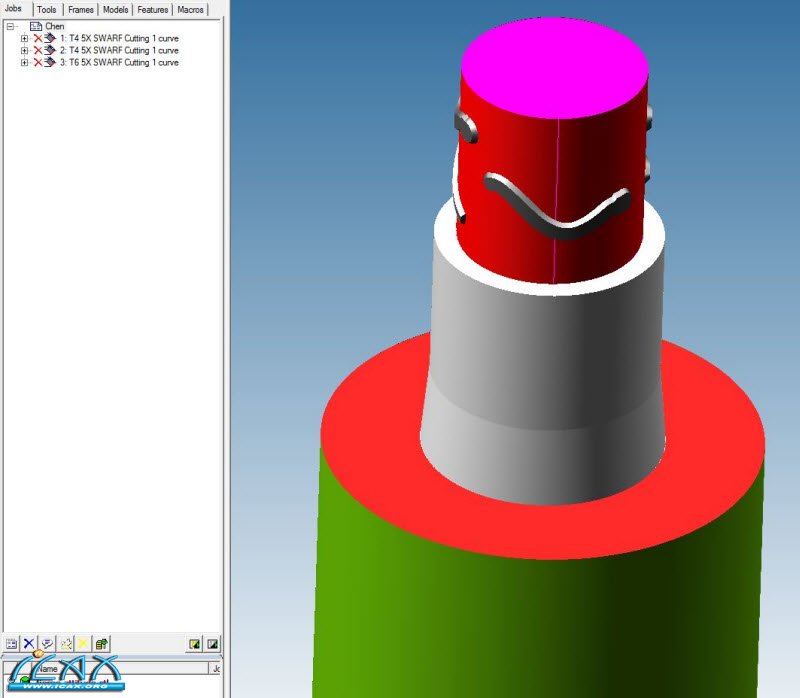Screen dimensions: 800x698
Task: Click the list view icon in bottom toolbar
Action: [x=11, y=644]
